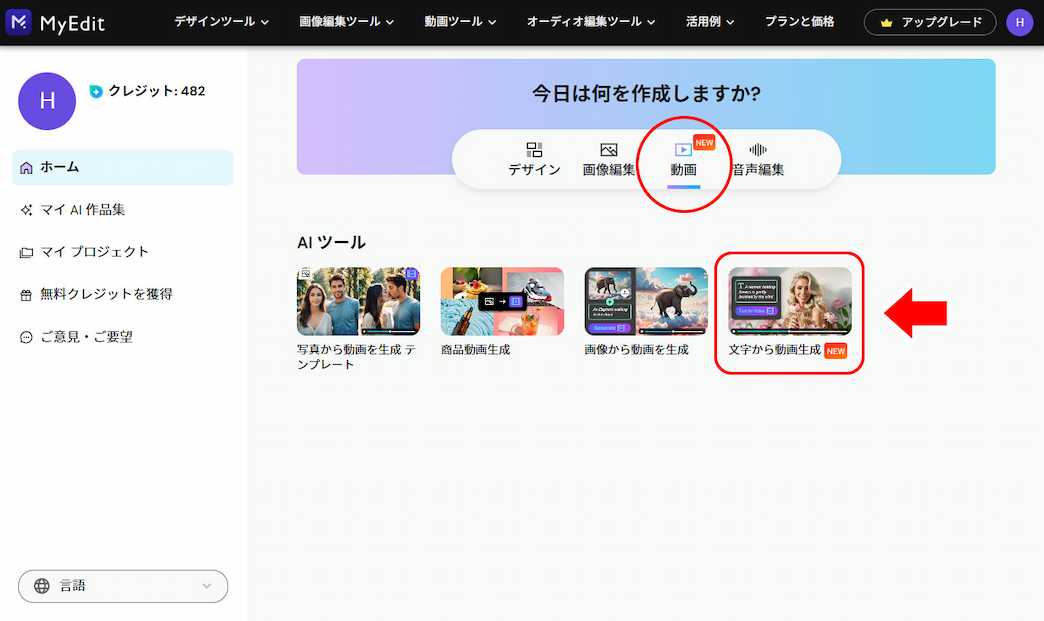Click the 音声編集 waveform icon

coord(758,150)
